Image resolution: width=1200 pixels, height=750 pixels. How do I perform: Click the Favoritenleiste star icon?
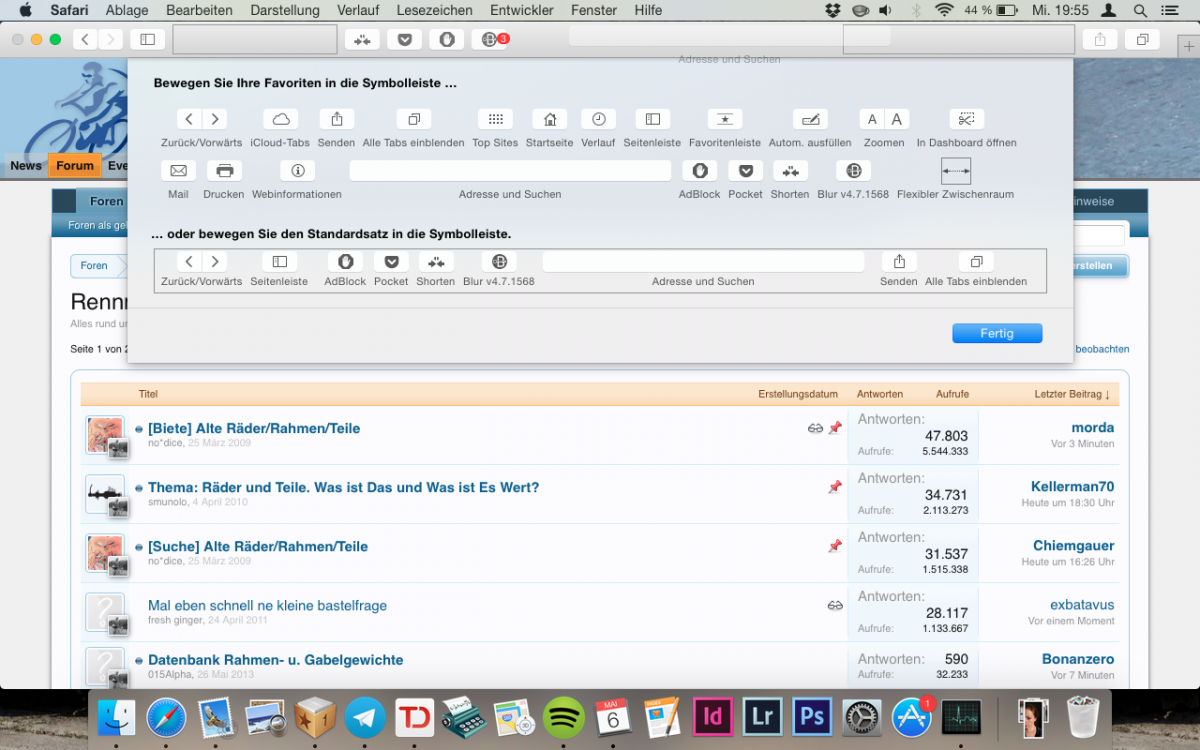click(724, 119)
